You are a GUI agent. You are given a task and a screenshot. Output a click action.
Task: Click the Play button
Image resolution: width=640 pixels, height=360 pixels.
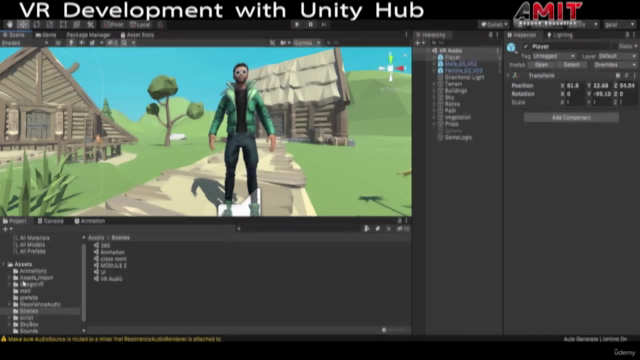(297, 24)
